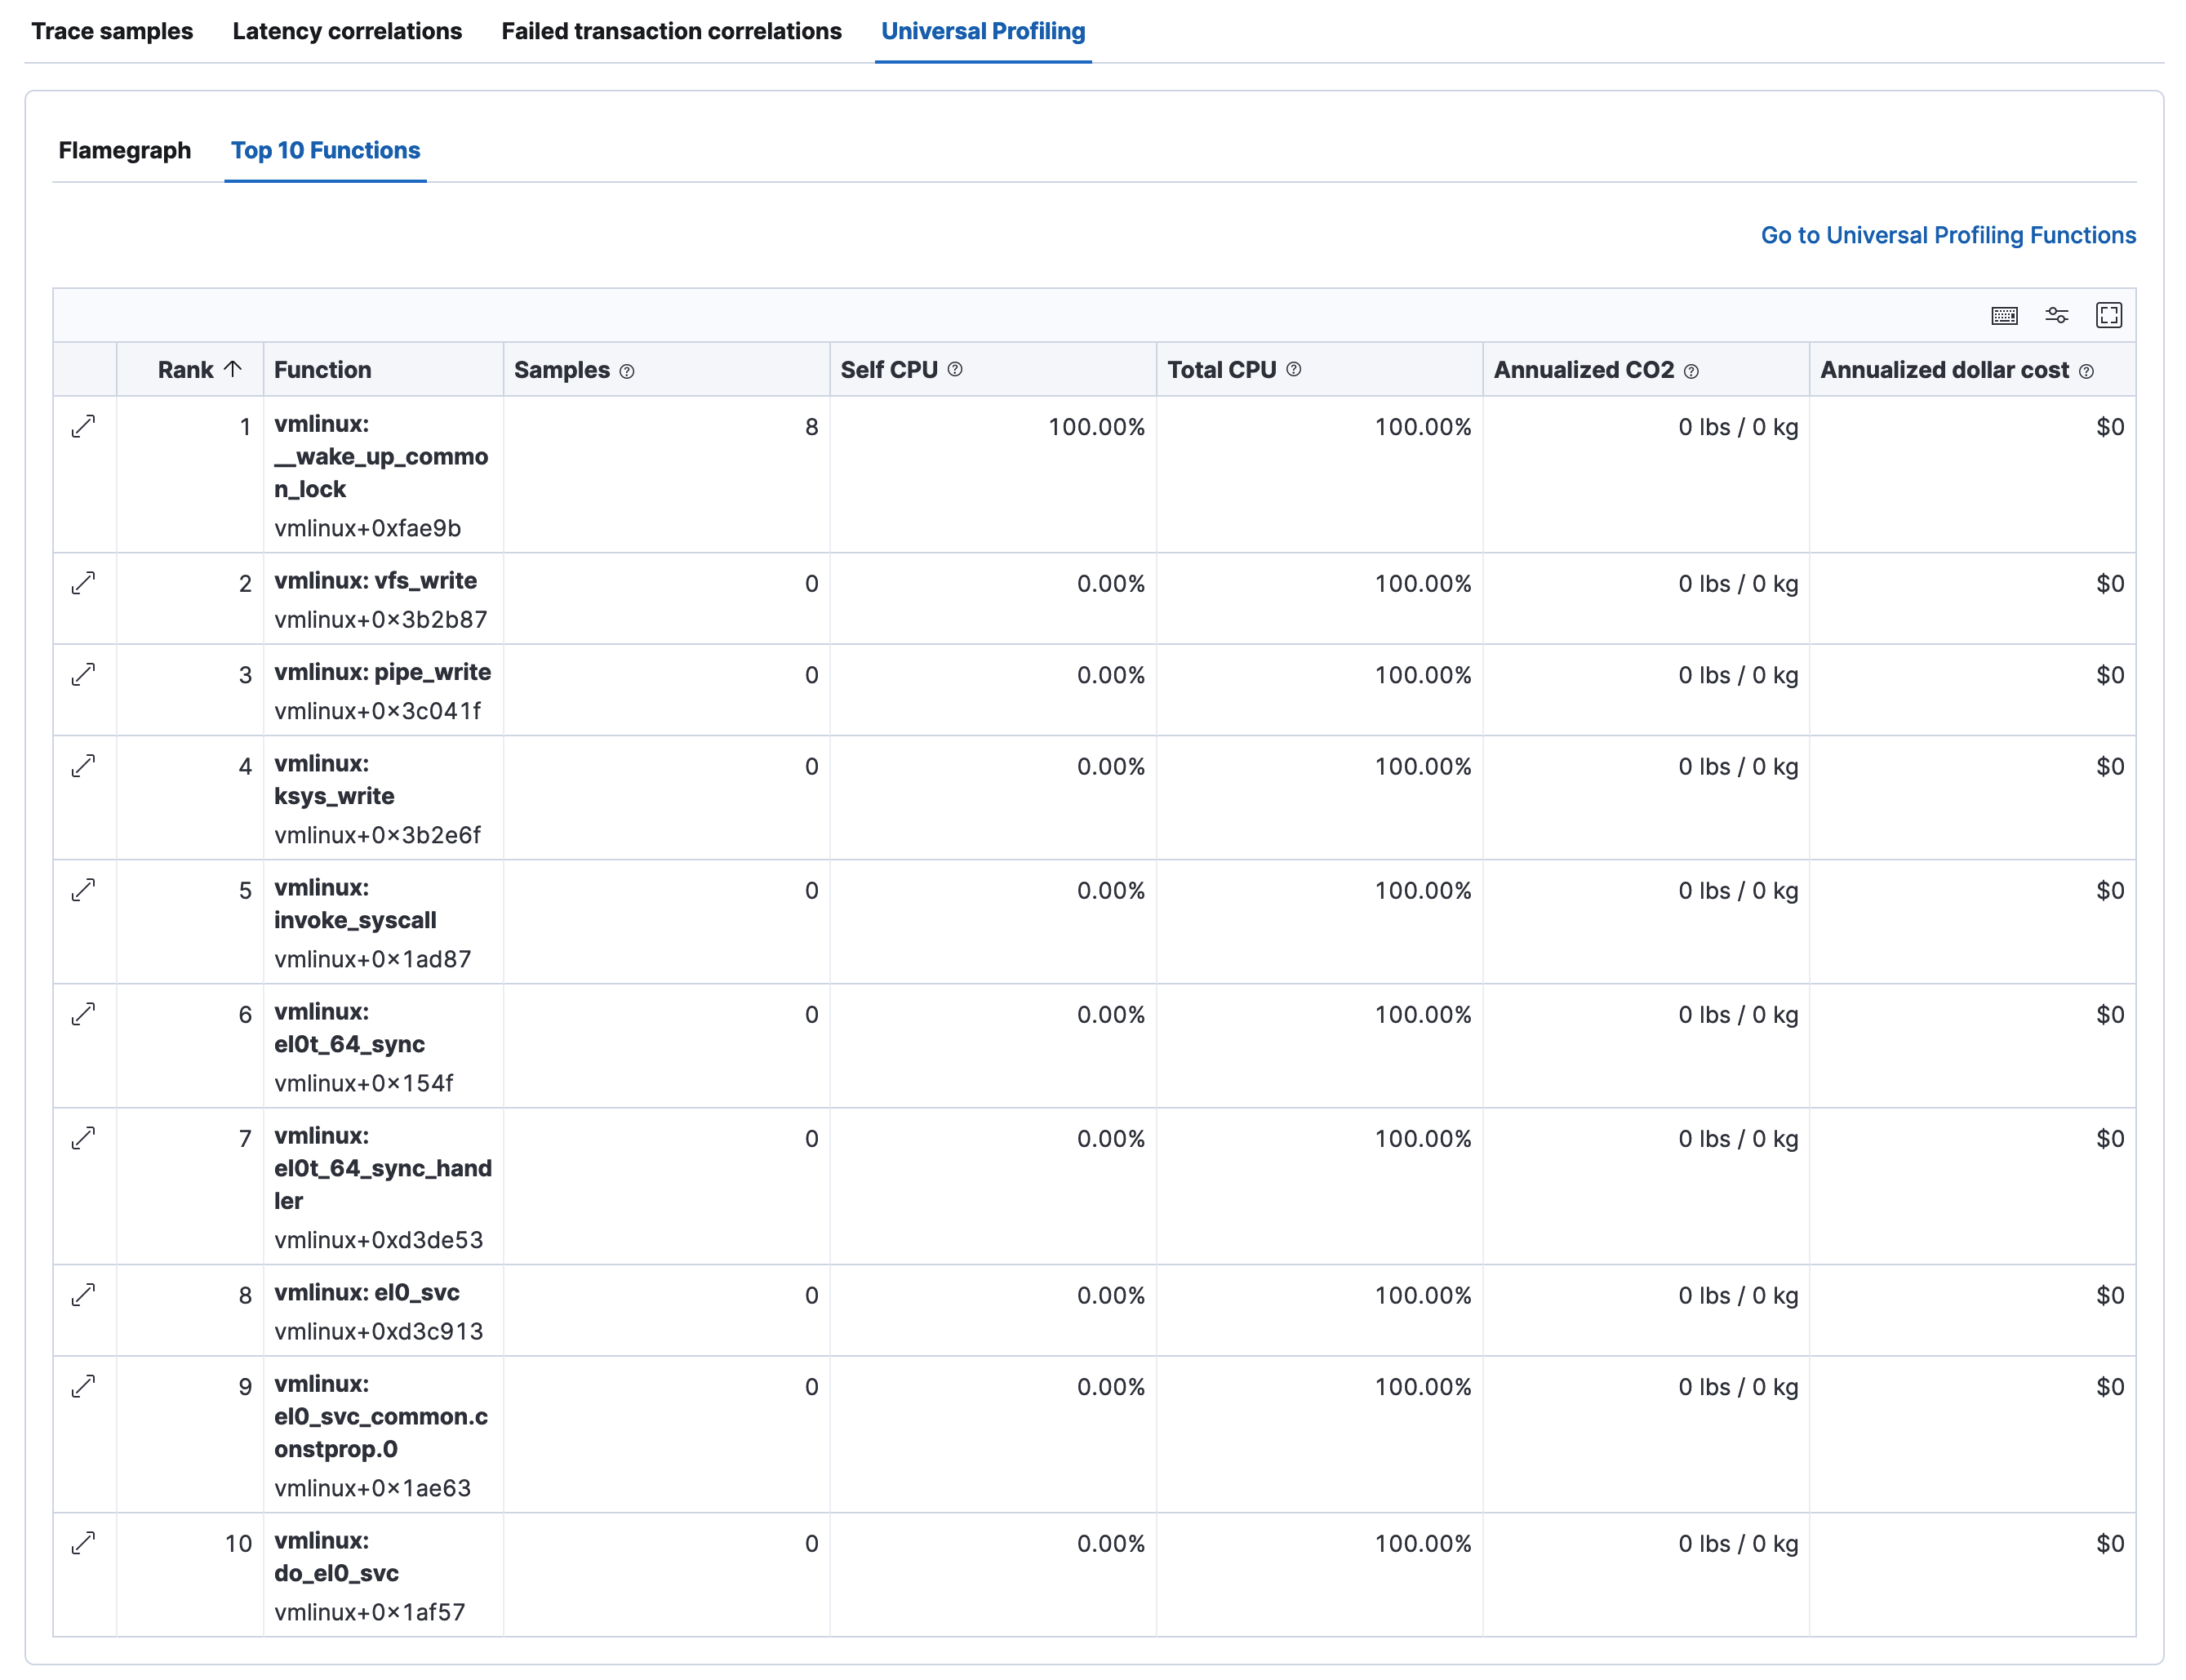This screenshot has height=1680, width=2186.
Task: Switch to Trace samples tab
Action: (x=112, y=31)
